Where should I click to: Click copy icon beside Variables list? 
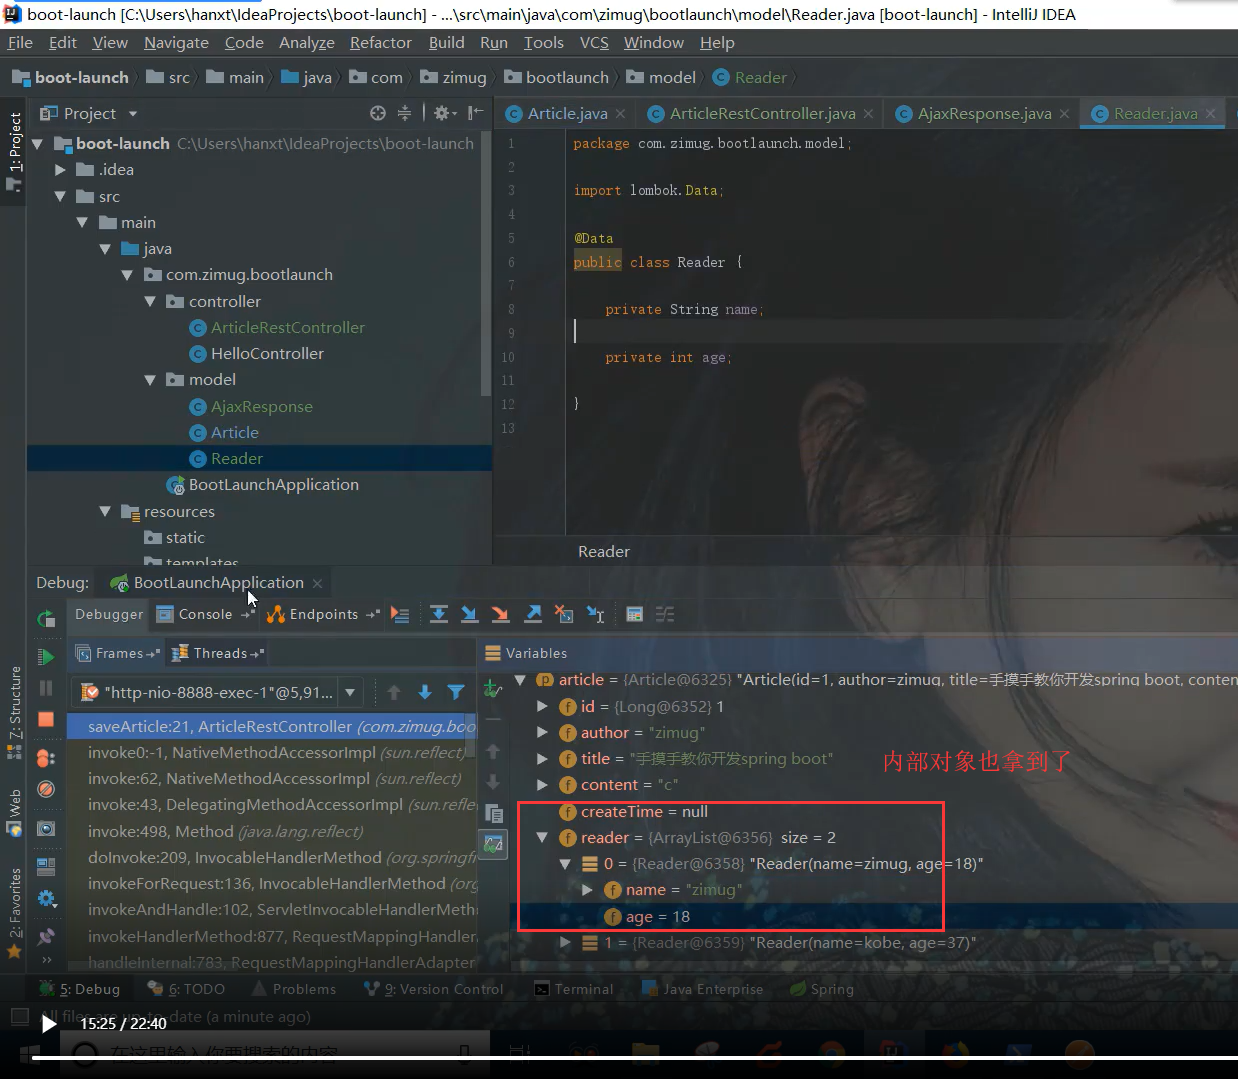(x=493, y=814)
